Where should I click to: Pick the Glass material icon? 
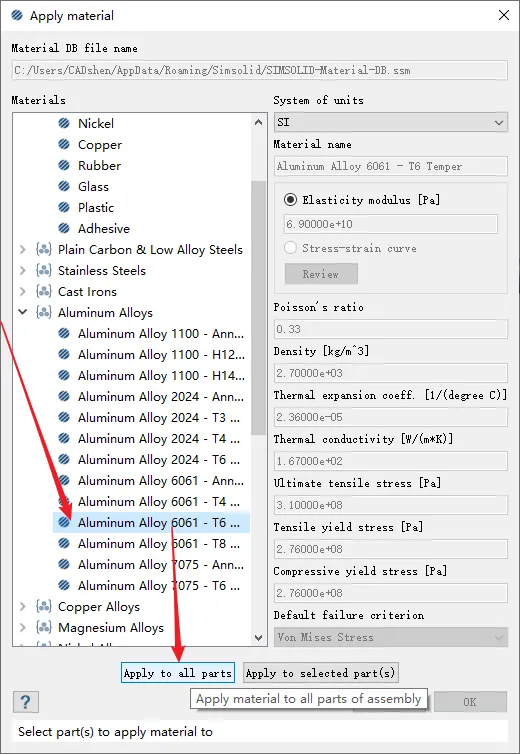[x=64, y=187]
